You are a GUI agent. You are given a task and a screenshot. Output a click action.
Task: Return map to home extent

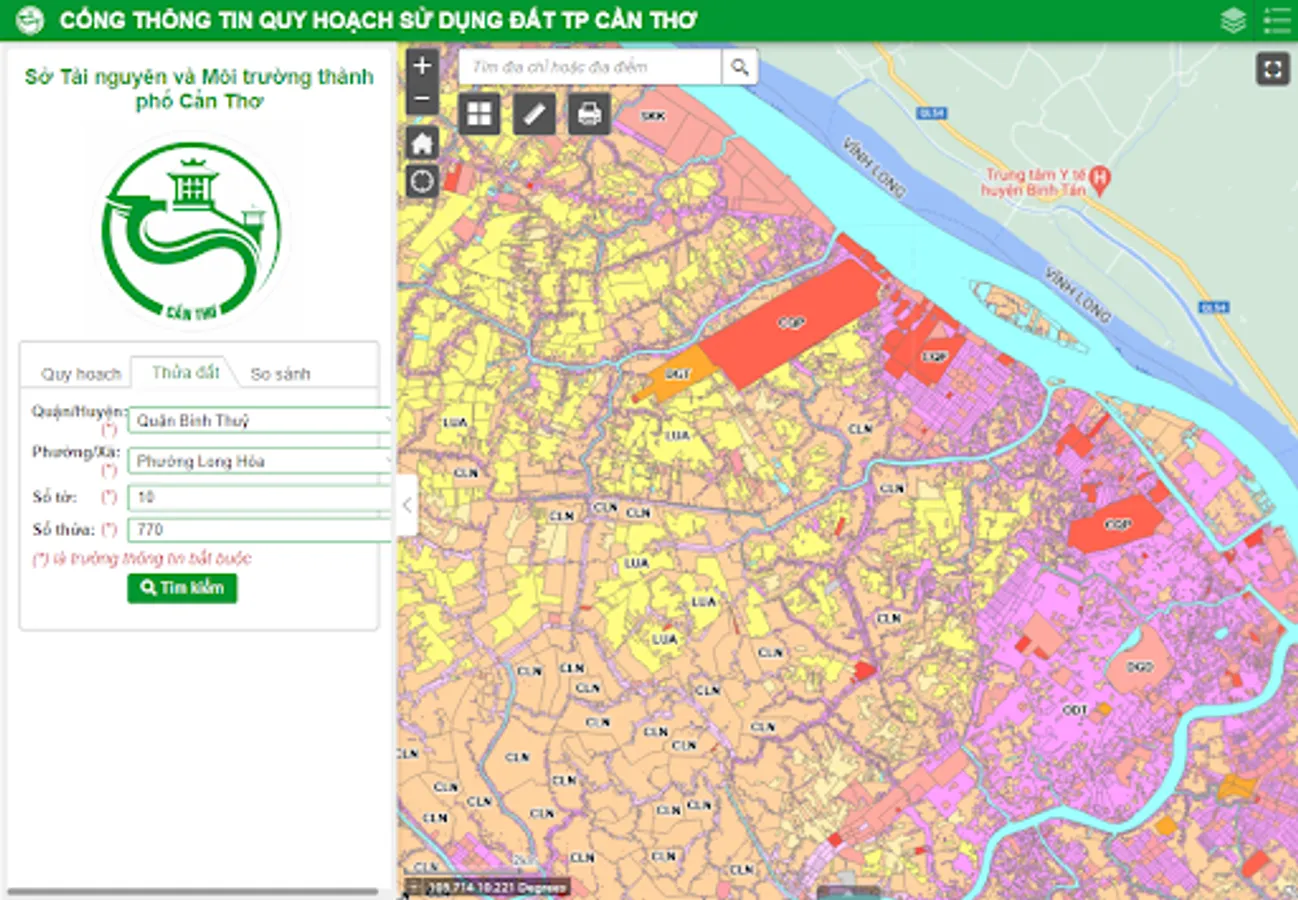click(x=422, y=143)
